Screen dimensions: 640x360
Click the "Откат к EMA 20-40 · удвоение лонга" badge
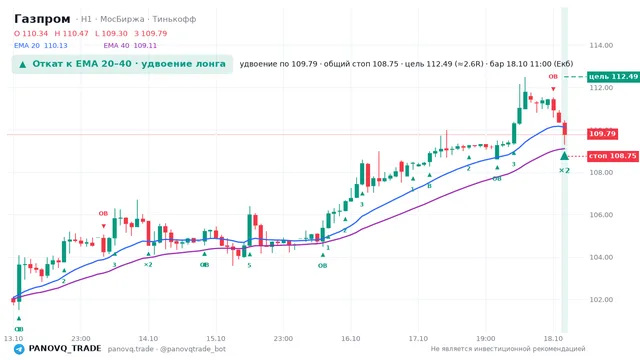[122, 64]
